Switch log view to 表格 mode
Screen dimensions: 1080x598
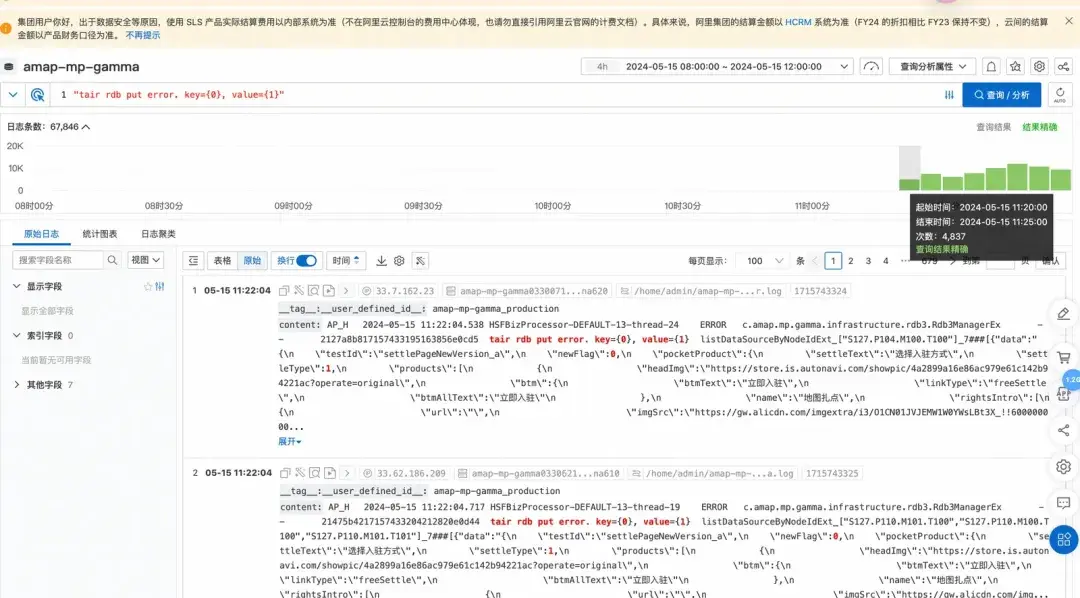pyautogui.click(x=222, y=261)
